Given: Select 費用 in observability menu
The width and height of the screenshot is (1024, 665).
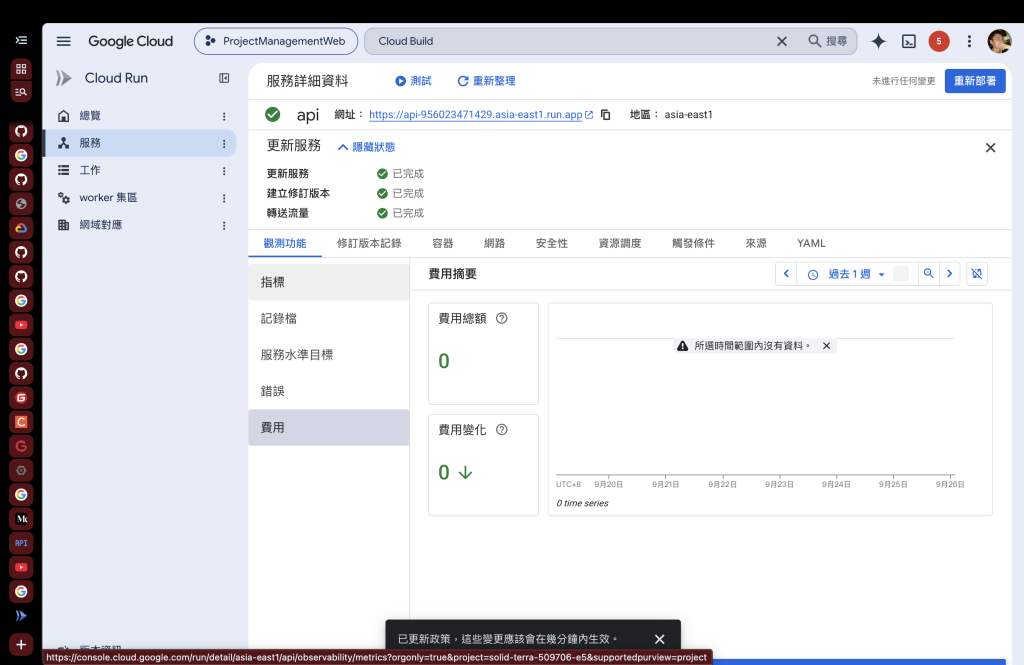Looking at the screenshot, I should click(x=328, y=427).
